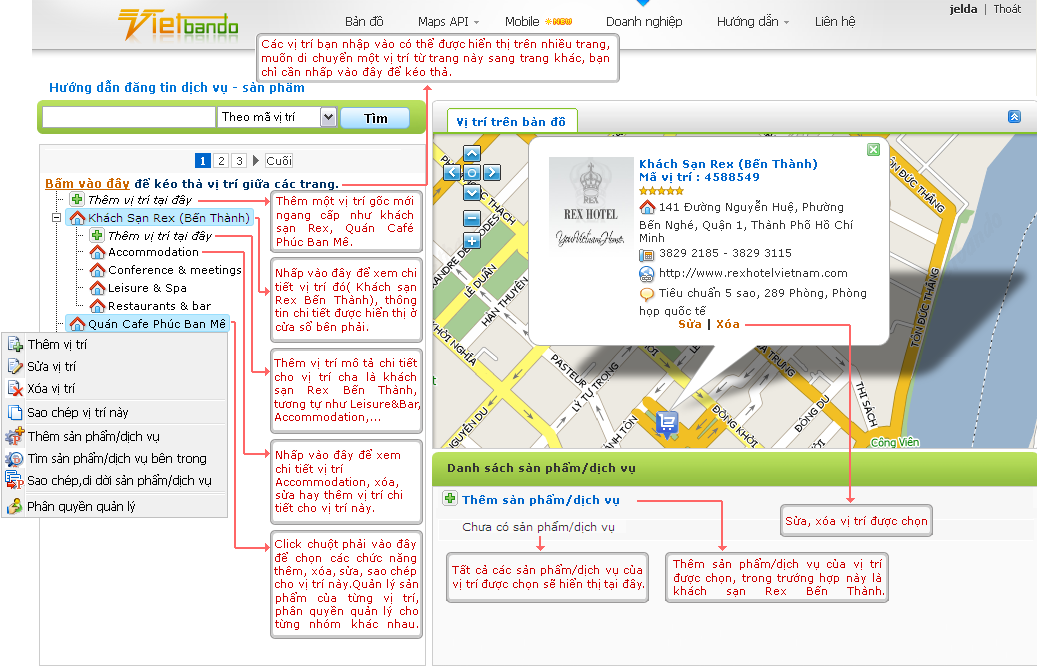Choose Sửa vị trí from the context menu
1037x668 pixels.
115,366
